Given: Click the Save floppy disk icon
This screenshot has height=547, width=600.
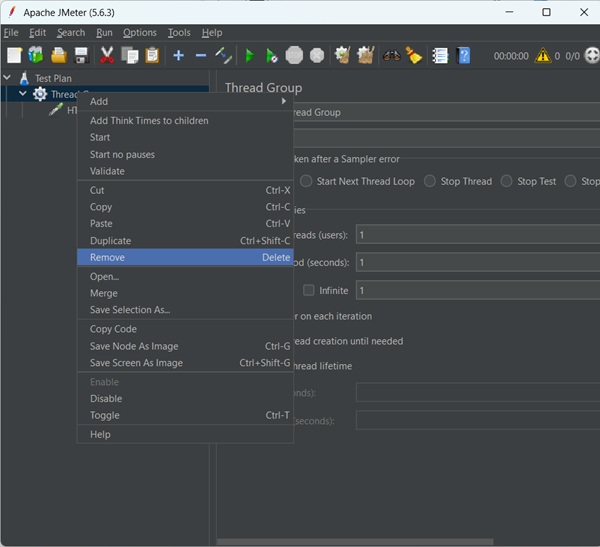Looking at the screenshot, I should 81,55.
